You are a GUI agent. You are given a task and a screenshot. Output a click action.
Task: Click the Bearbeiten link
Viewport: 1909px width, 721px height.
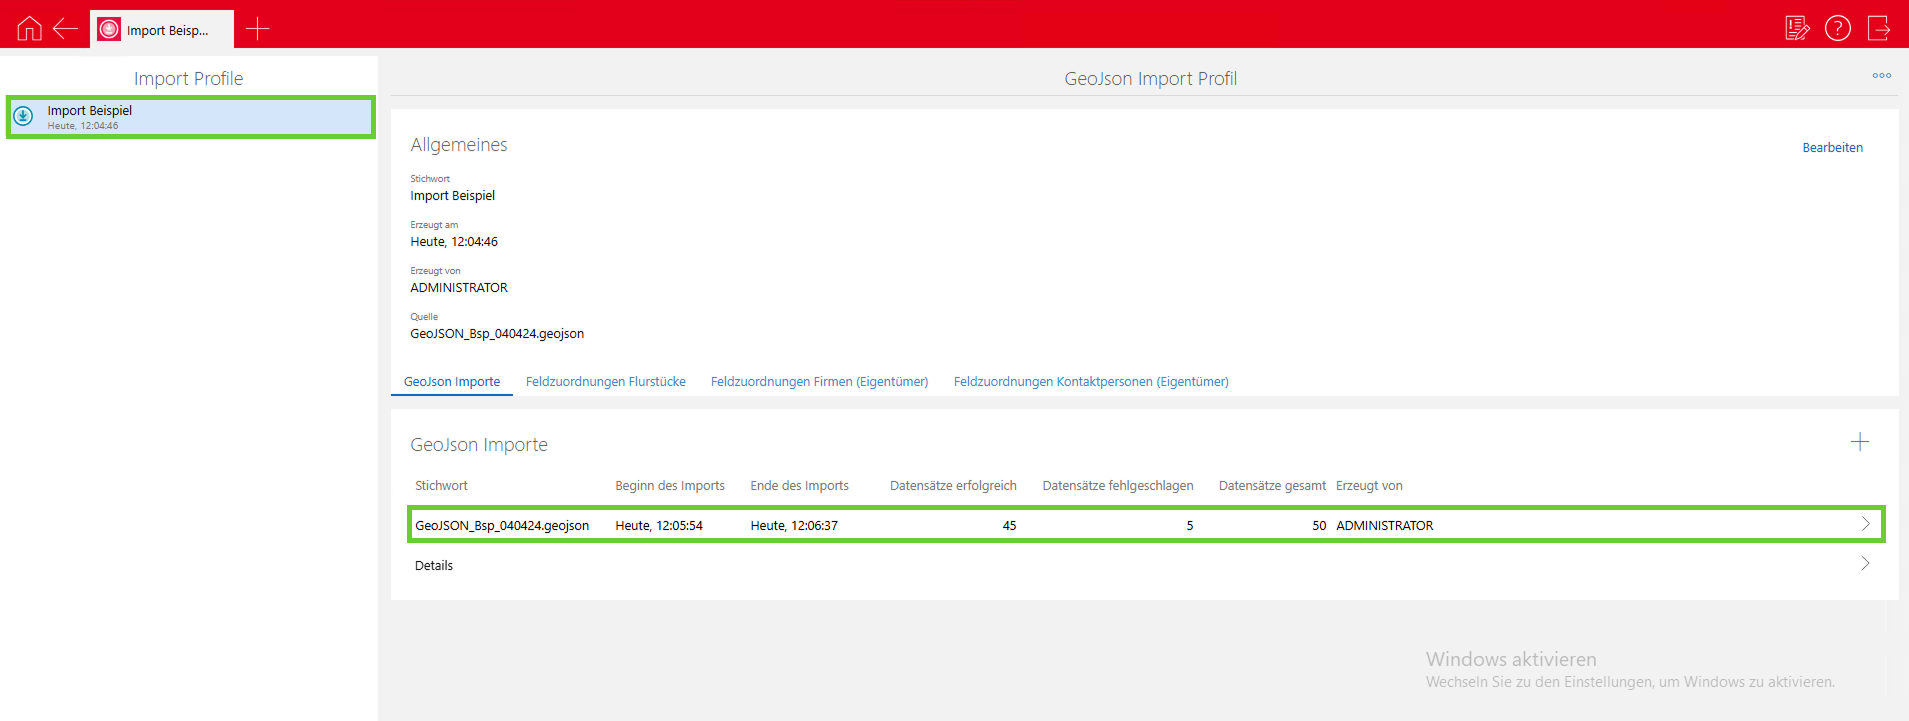[1832, 148]
